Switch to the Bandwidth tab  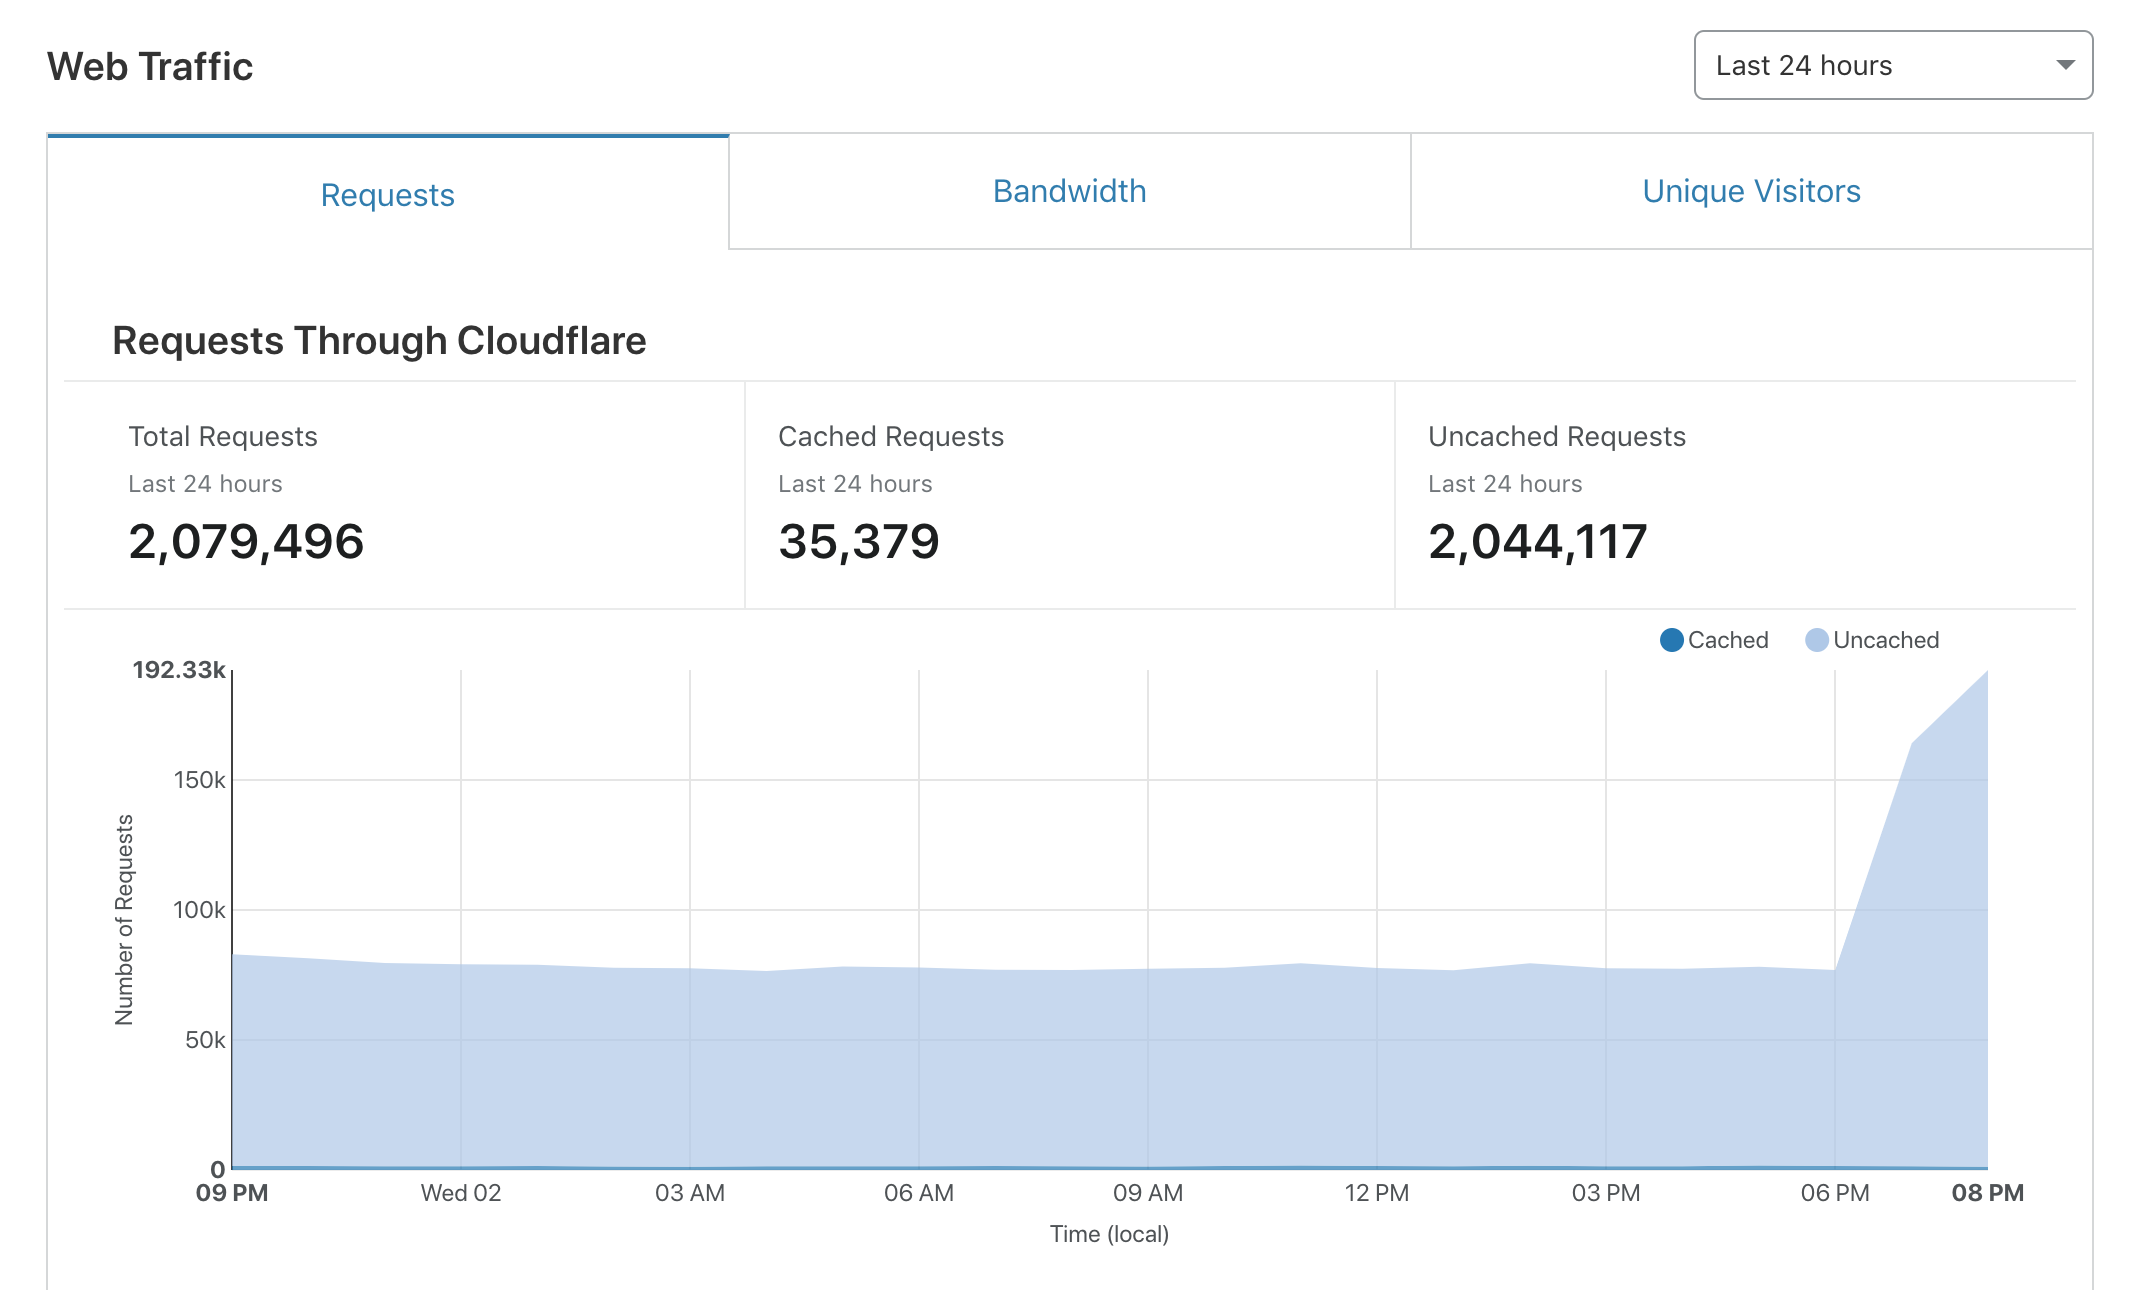coord(1069,191)
